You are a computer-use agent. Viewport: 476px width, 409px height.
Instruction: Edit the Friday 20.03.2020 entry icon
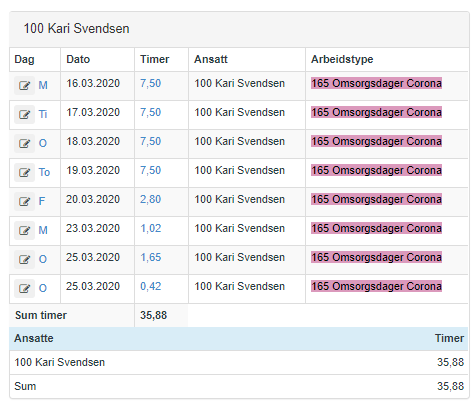tap(24, 201)
